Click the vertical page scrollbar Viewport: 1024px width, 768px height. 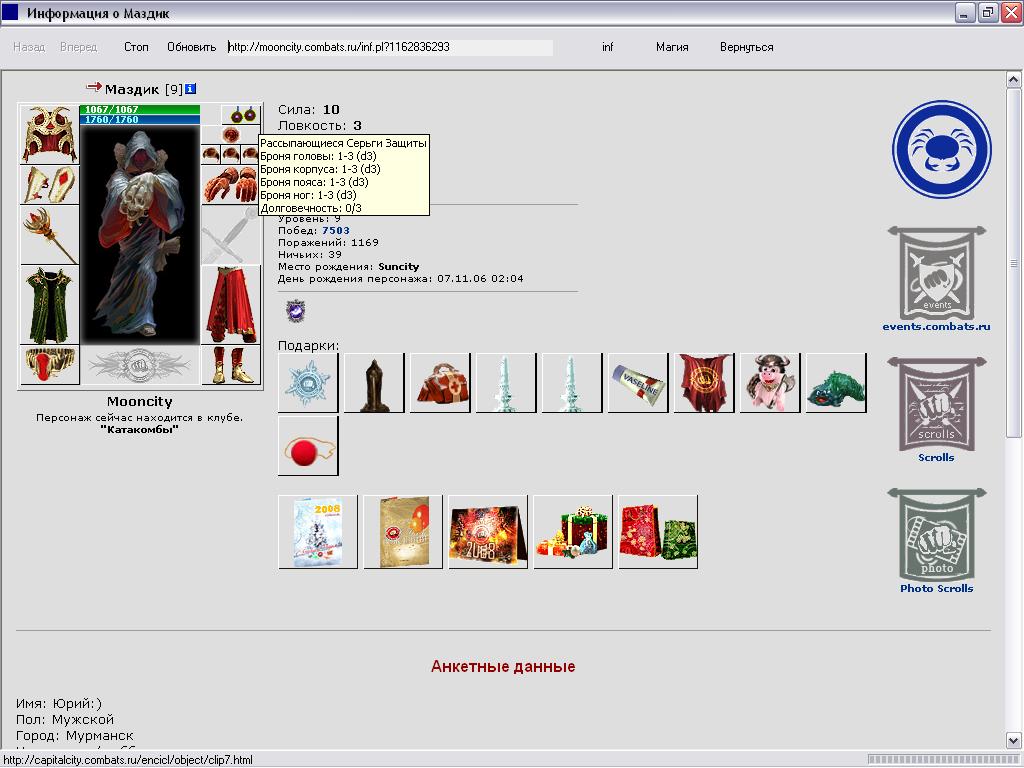point(1013,400)
